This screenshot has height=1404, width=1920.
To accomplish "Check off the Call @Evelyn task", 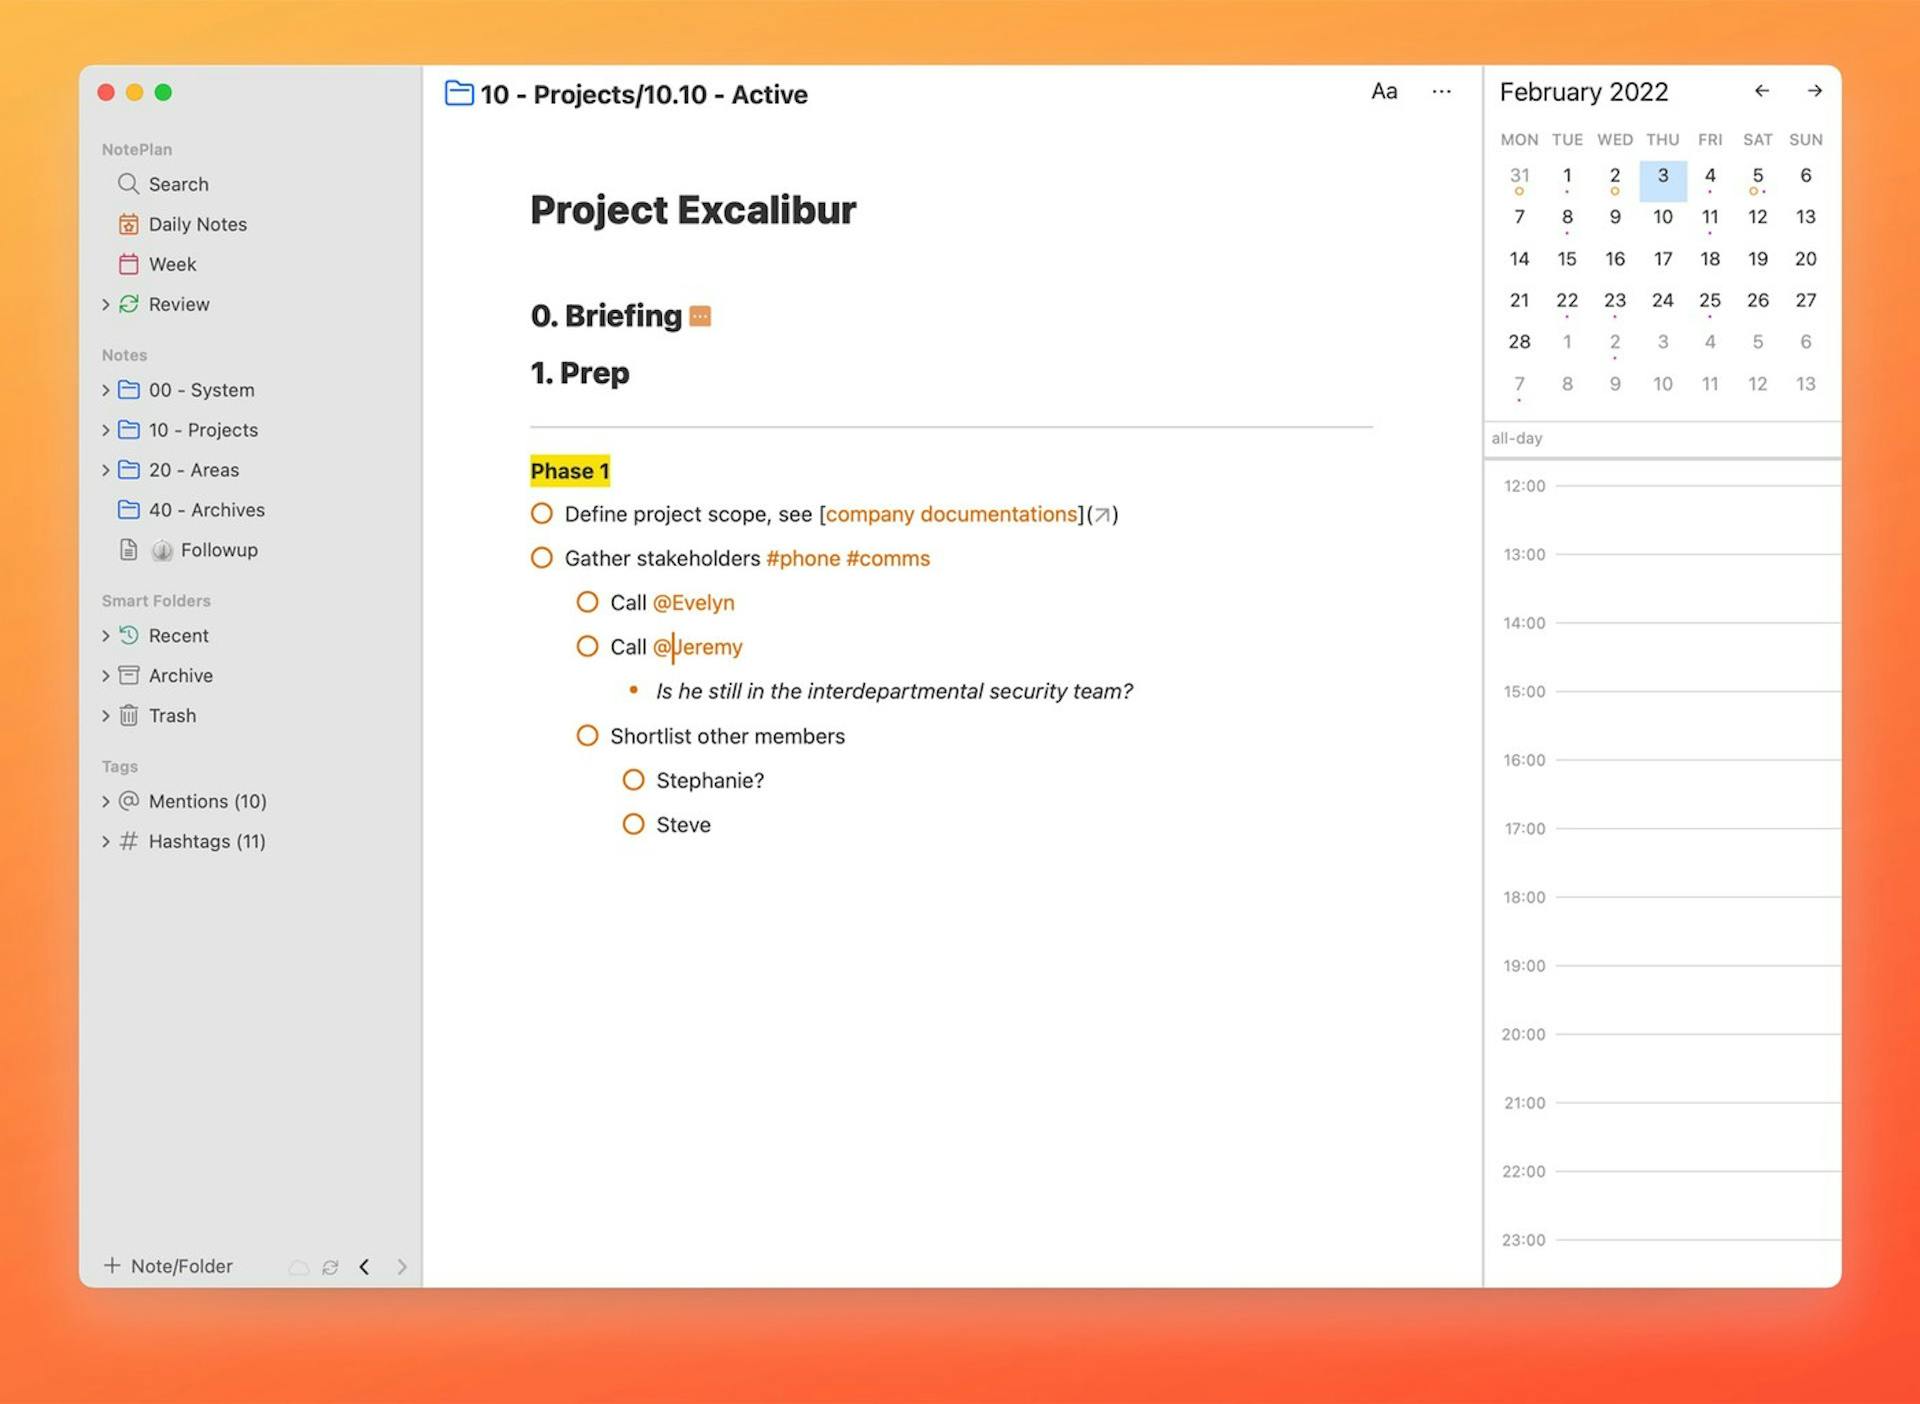I will click(x=587, y=602).
